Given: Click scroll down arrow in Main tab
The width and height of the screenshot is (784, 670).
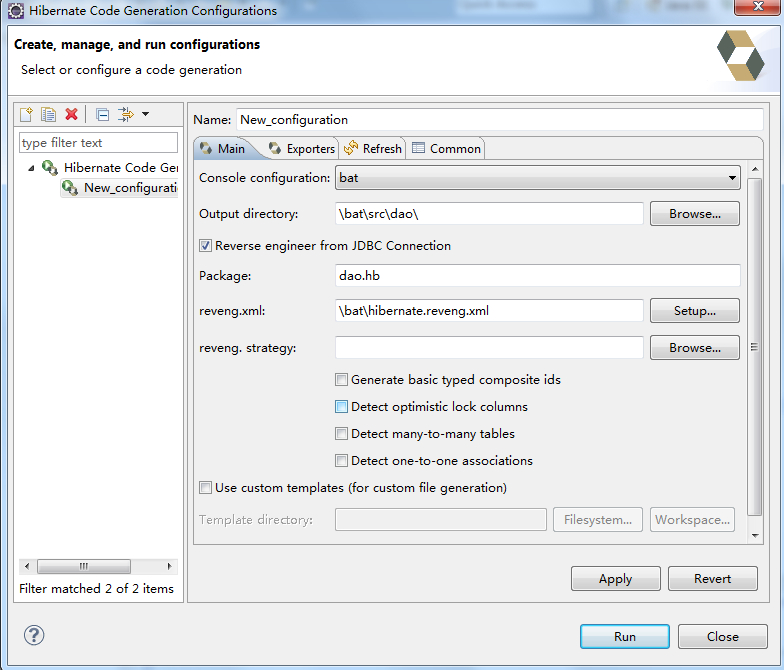Looking at the screenshot, I should click(755, 536).
